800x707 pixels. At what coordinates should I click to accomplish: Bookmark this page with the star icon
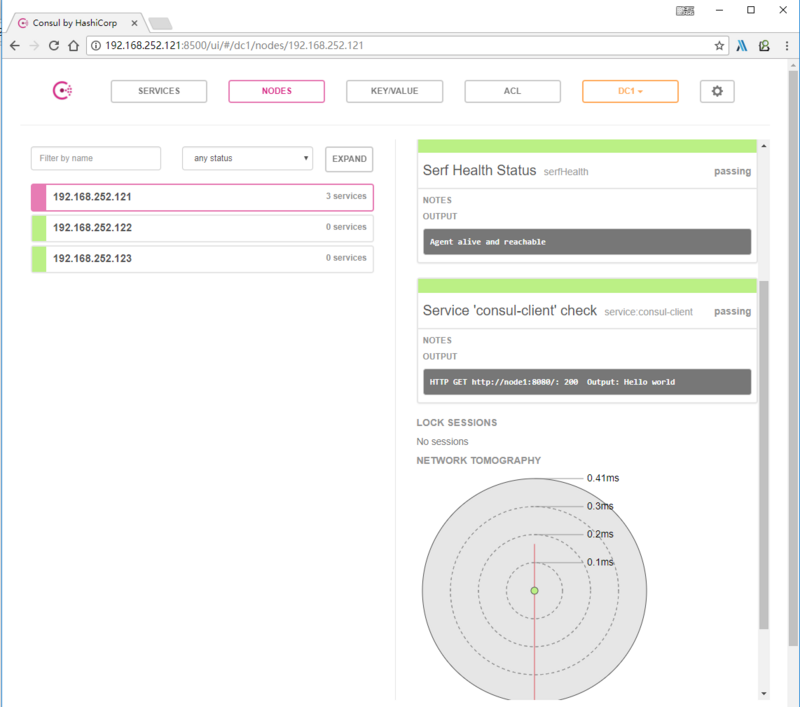point(719,45)
